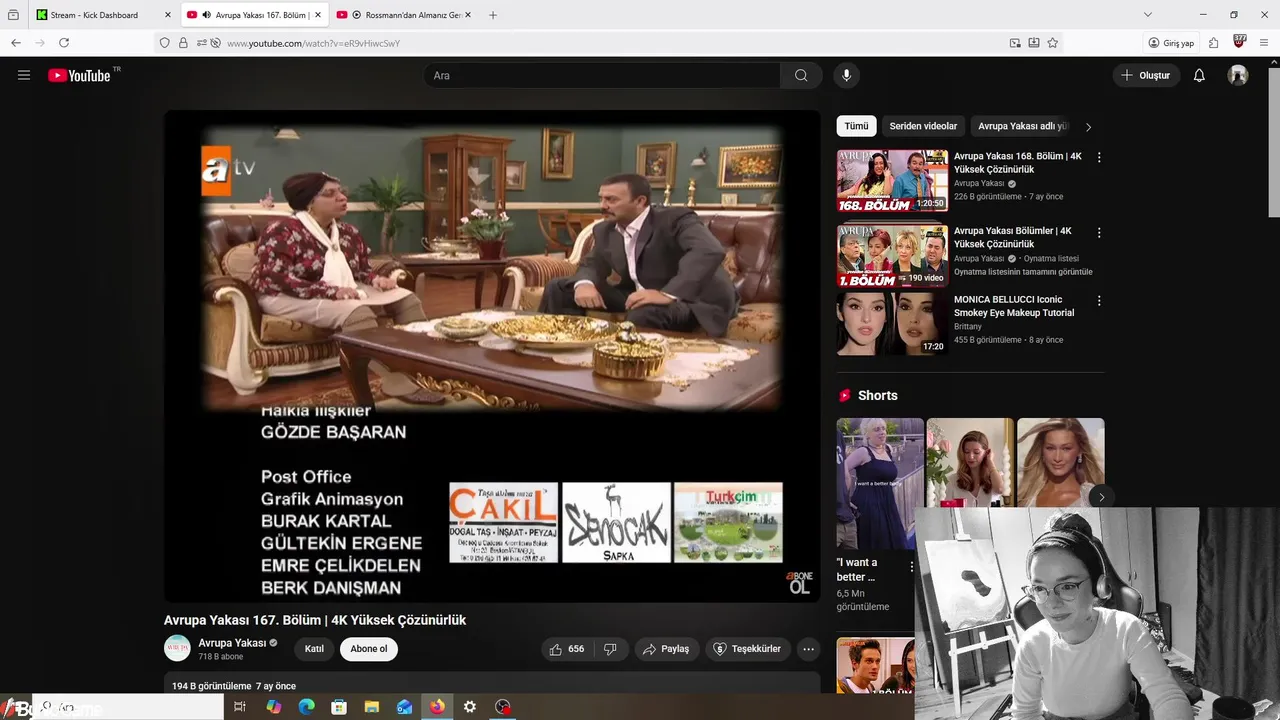The image size is (1280, 720).
Task: Click ABONE OL watermark in the player
Action: pyautogui.click(x=798, y=582)
